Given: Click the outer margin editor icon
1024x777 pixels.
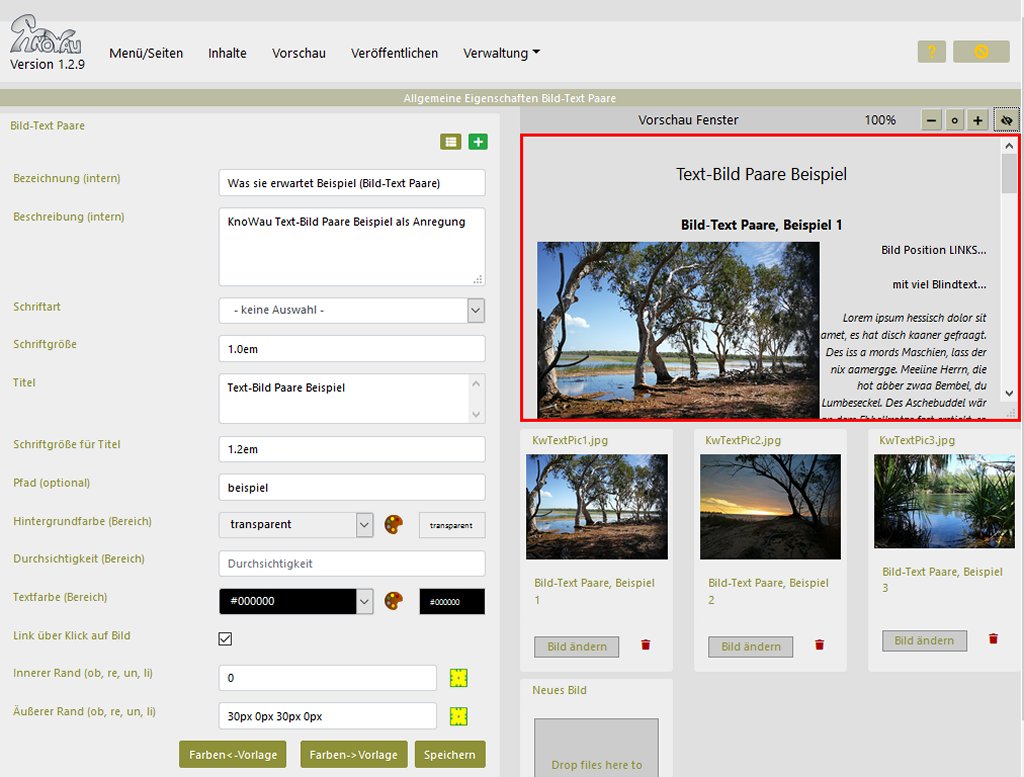Looking at the screenshot, I should [459, 716].
